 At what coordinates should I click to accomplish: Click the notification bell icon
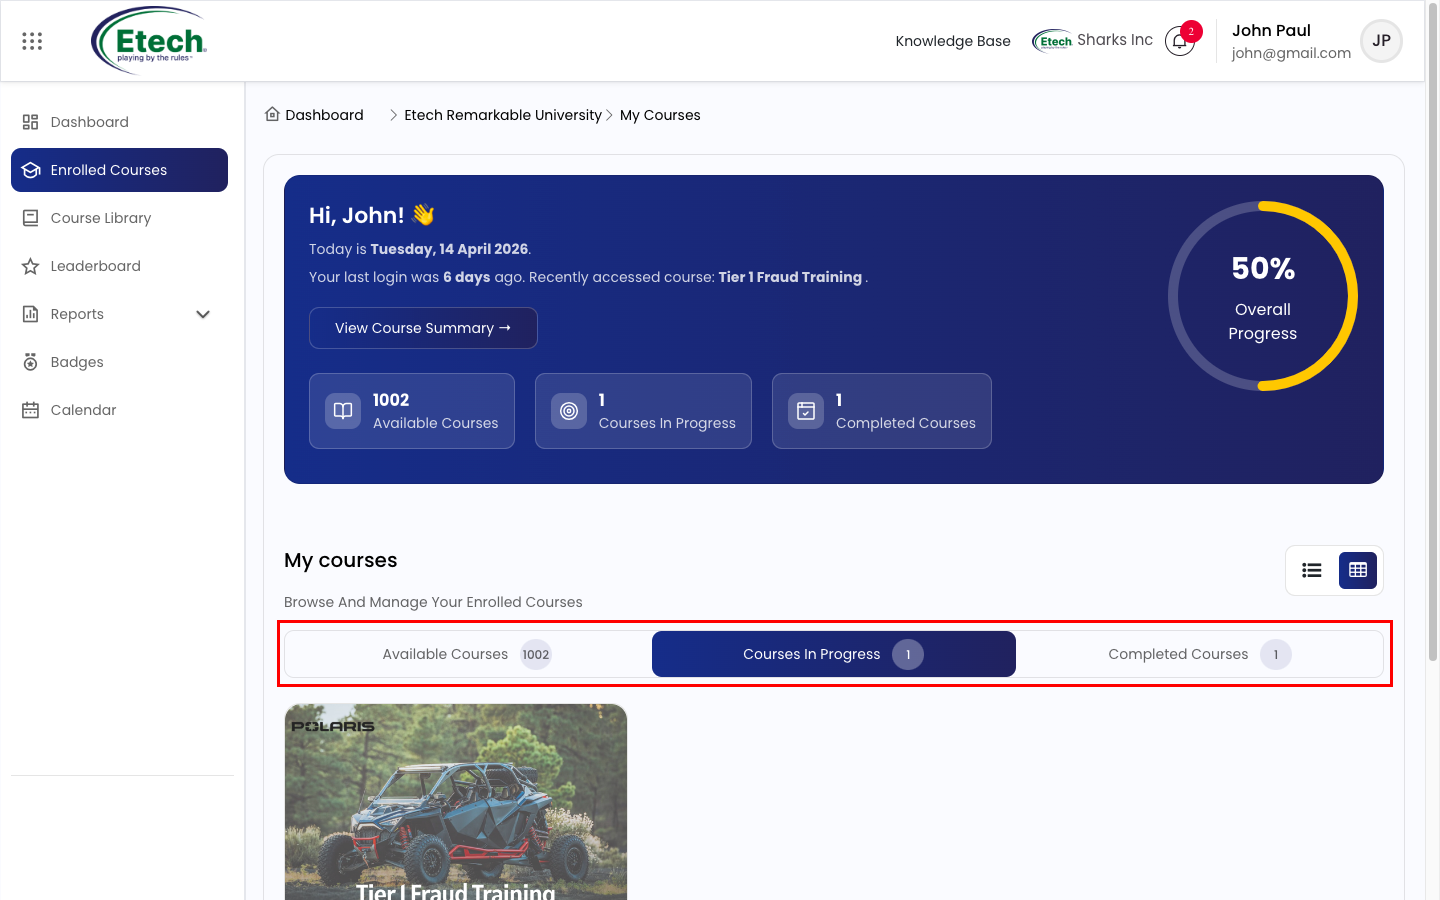pos(1180,41)
